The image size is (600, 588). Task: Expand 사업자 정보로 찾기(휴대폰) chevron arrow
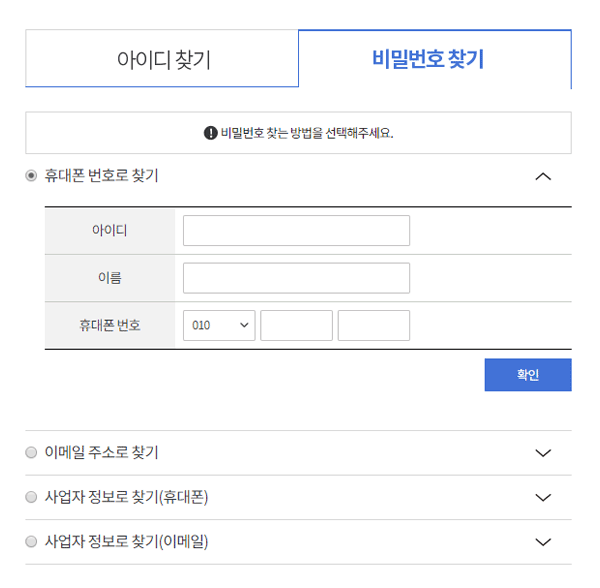tap(543, 497)
